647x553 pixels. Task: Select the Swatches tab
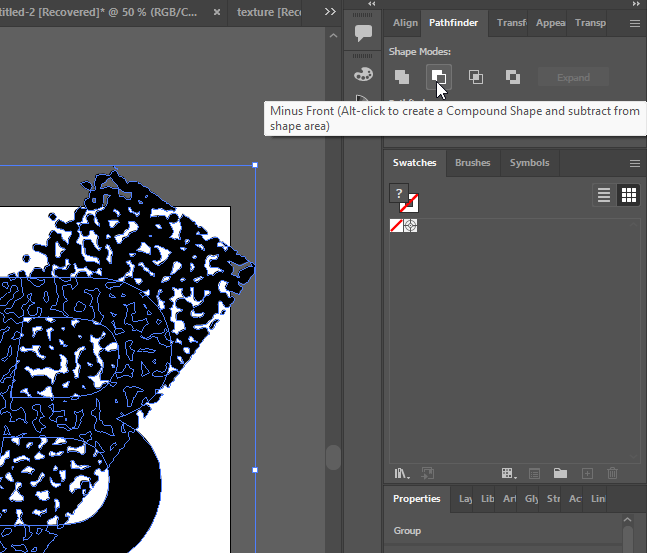(415, 163)
